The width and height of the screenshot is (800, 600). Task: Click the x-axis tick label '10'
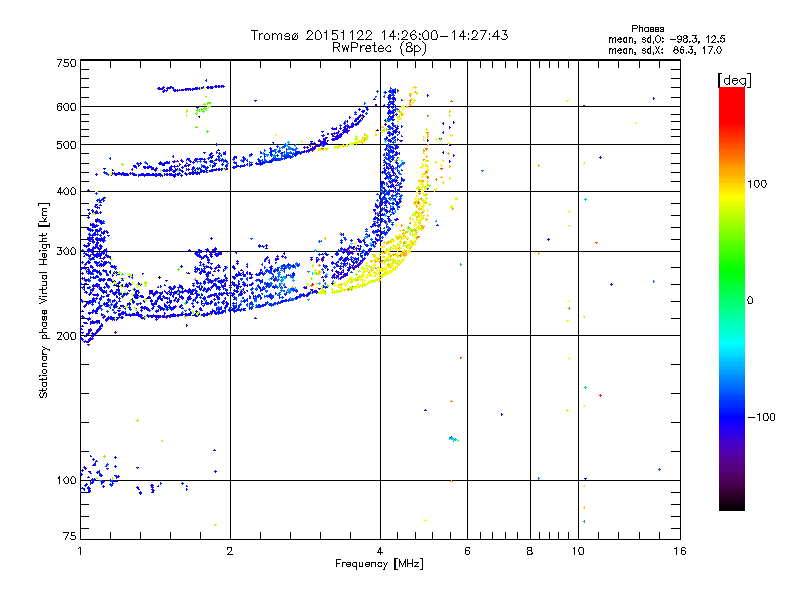tap(578, 551)
